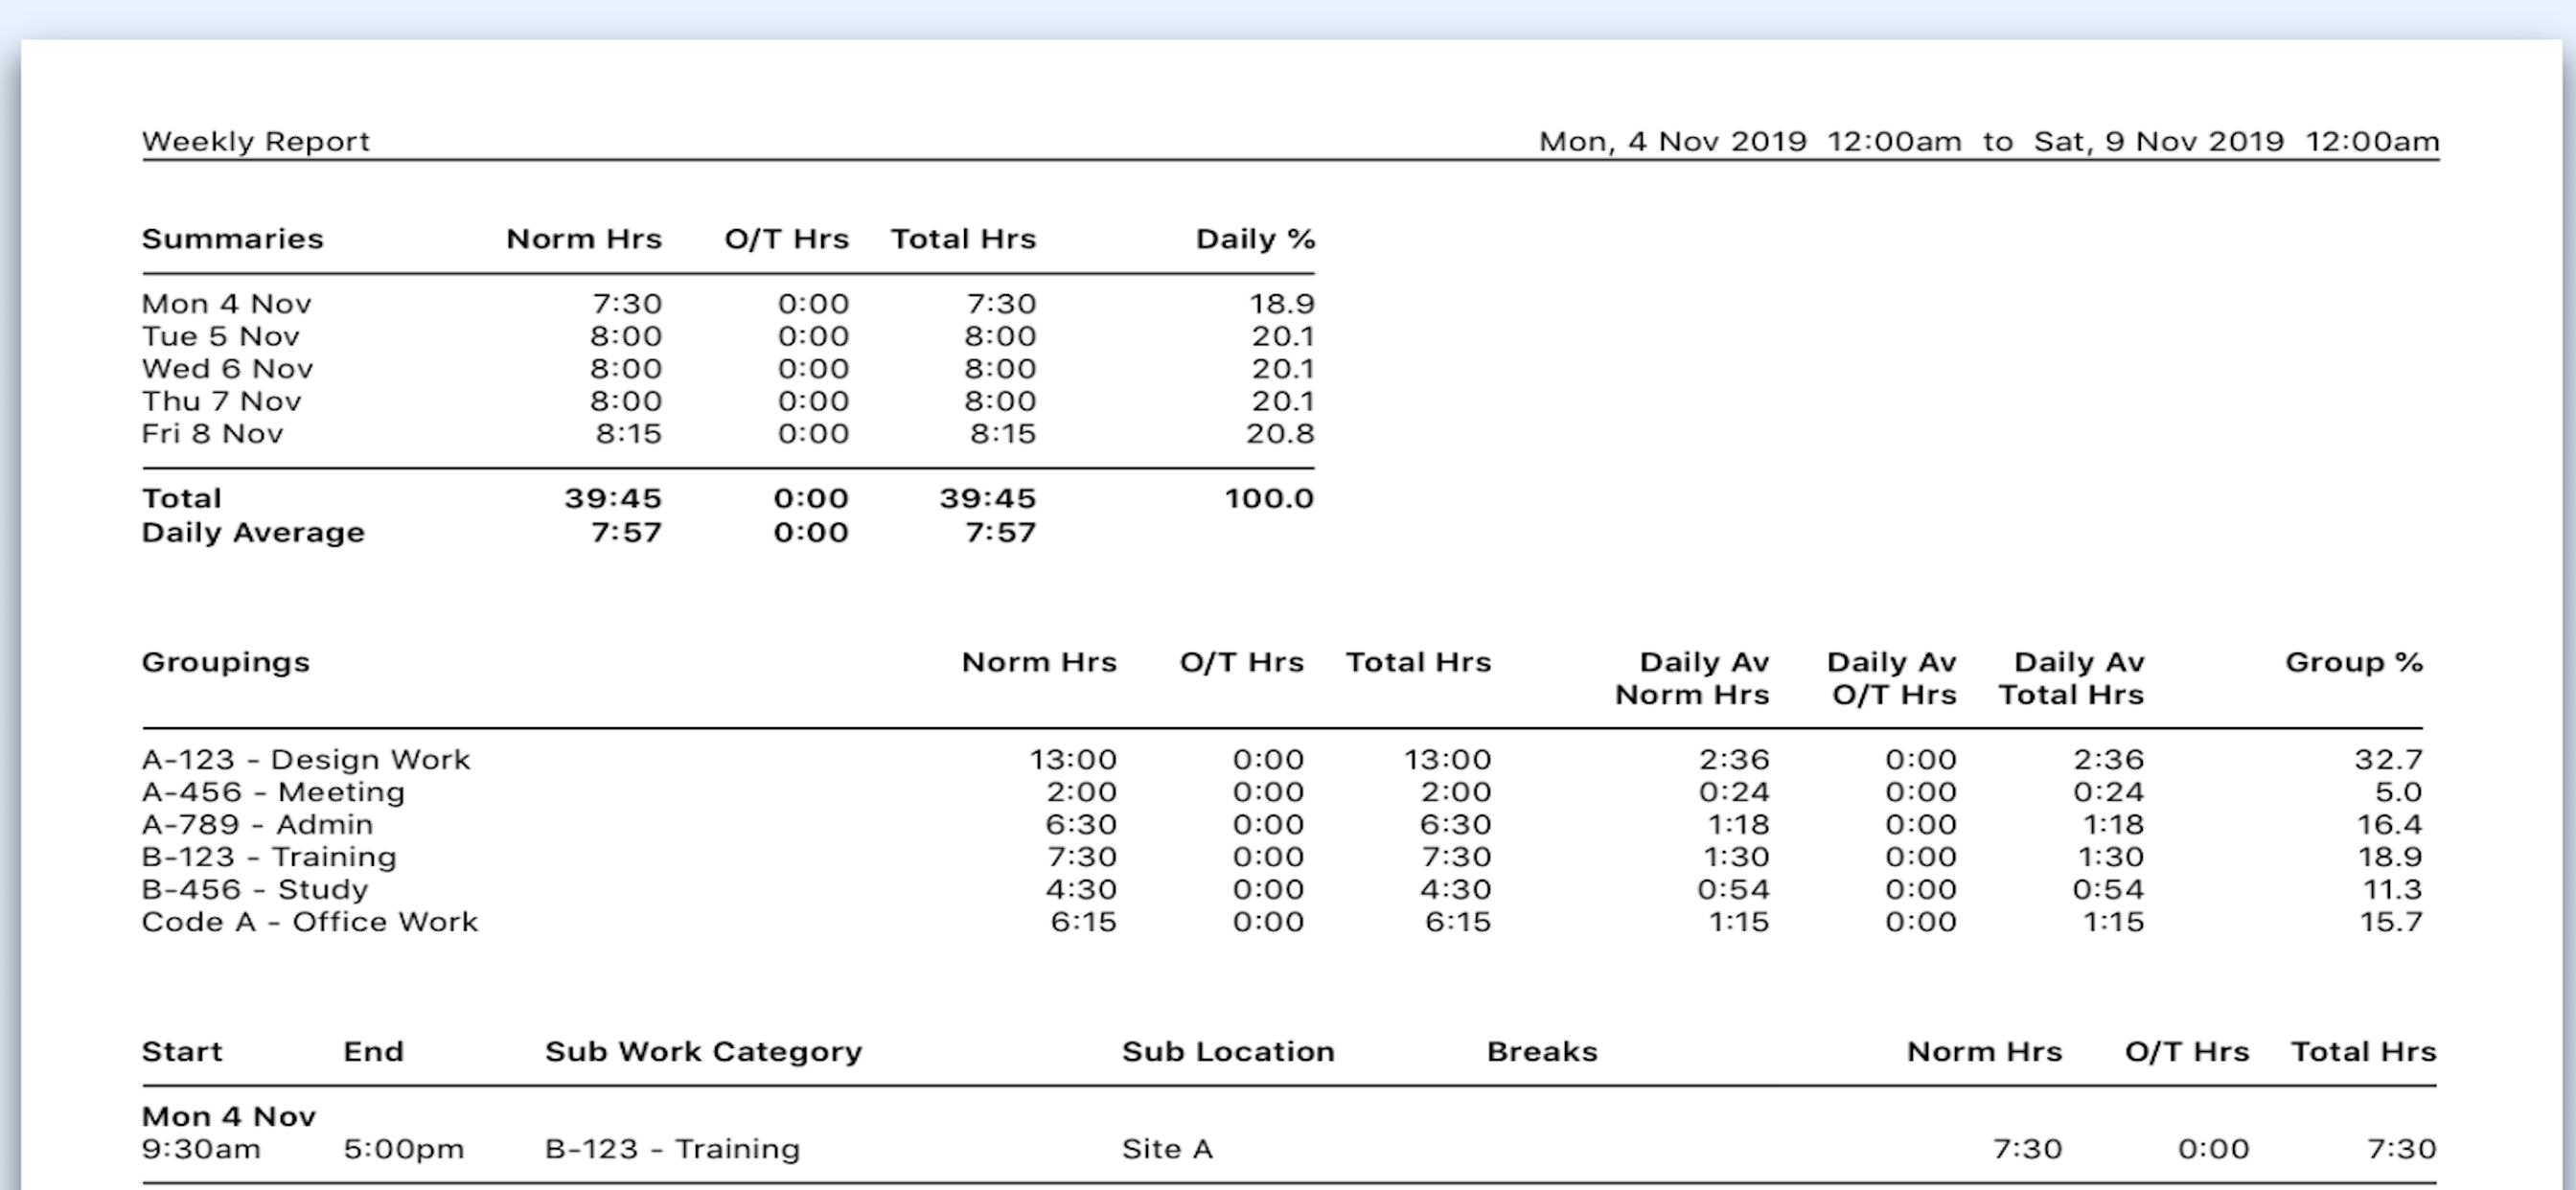Select the B-456 - Study grouping
Image resolution: width=2576 pixels, height=1190 pixels.
[255, 890]
